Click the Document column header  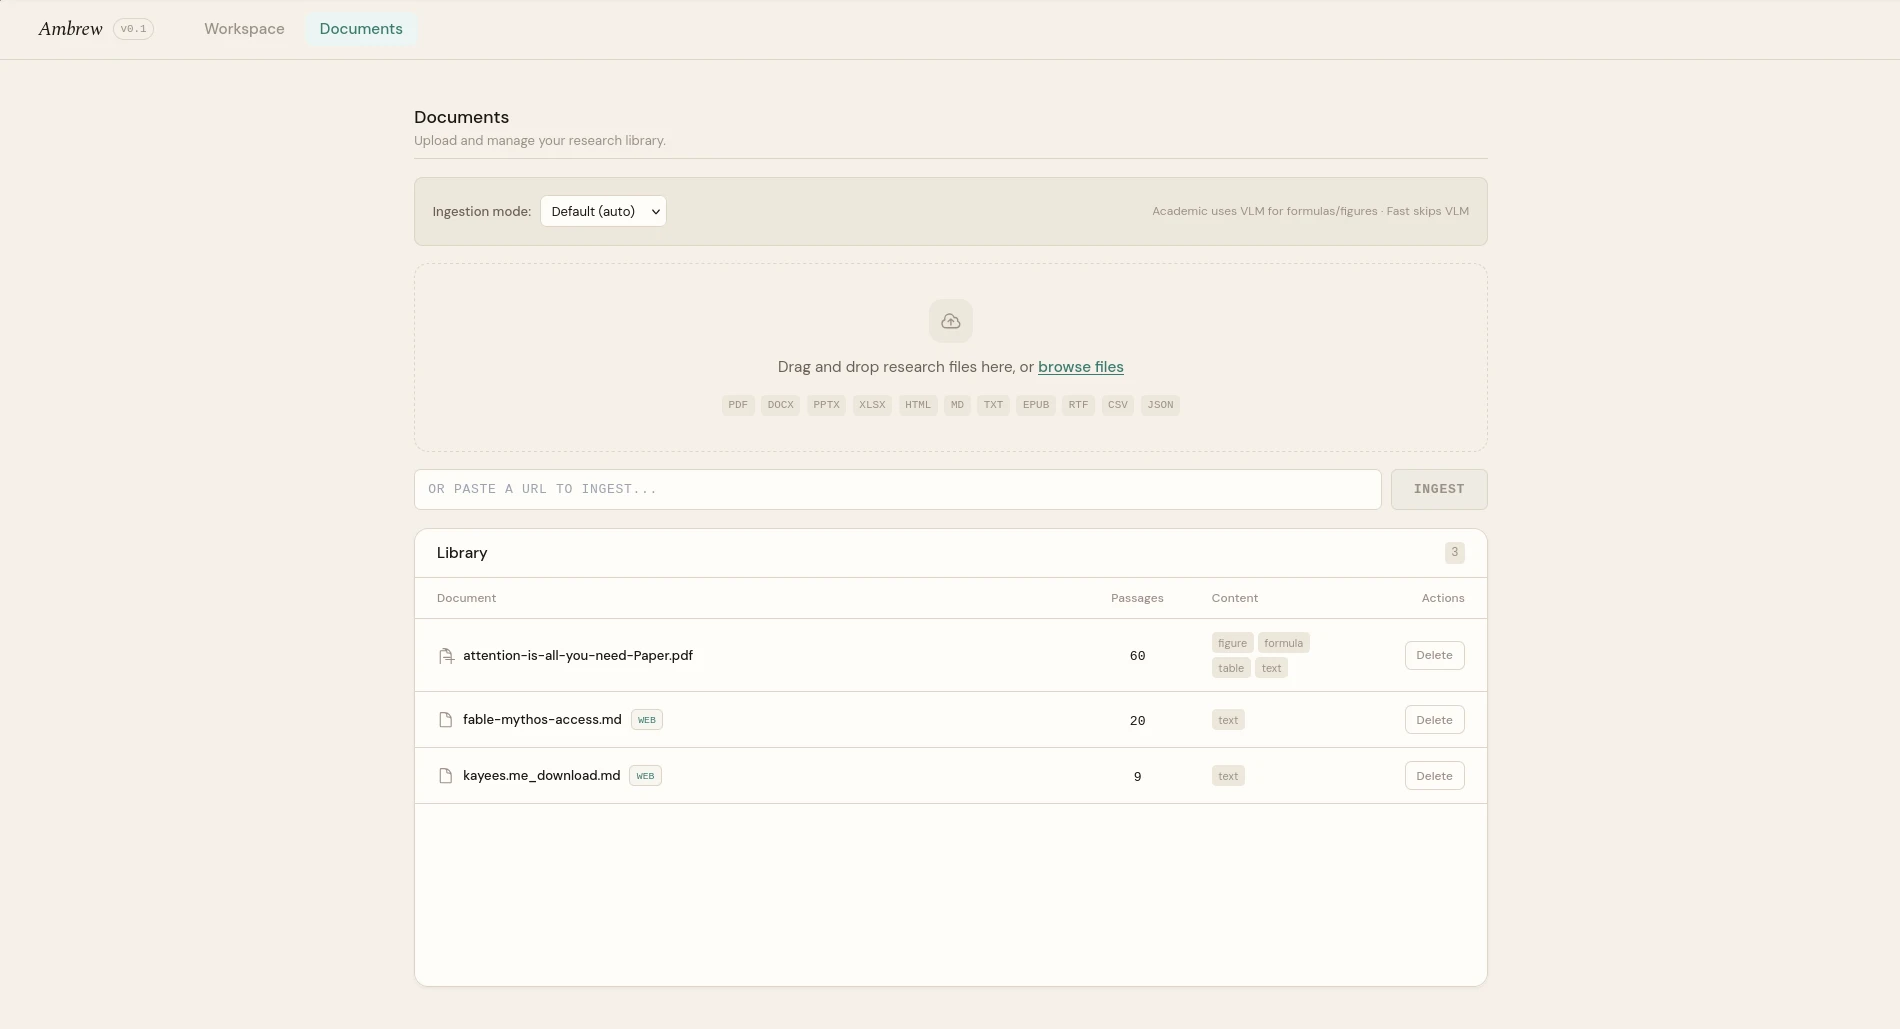tap(466, 598)
